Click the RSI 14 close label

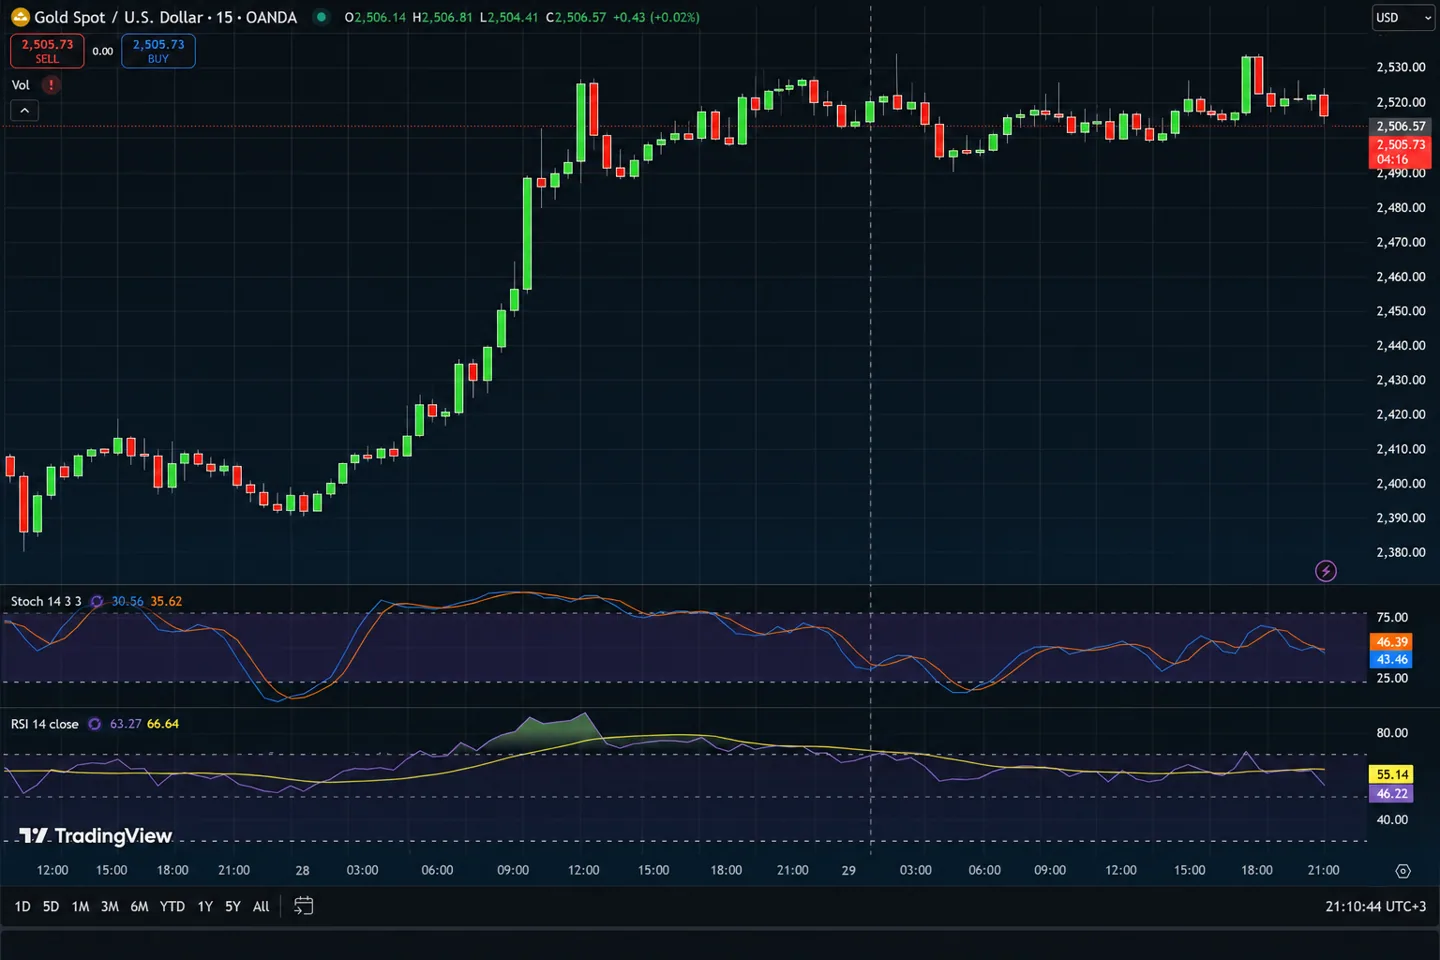[45, 724]
